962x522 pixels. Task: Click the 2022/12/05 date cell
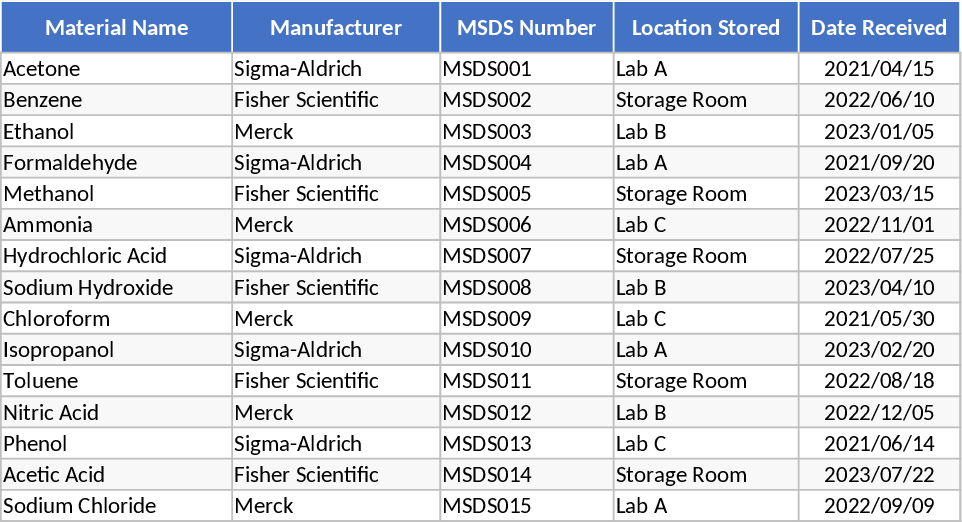(879, 412)
